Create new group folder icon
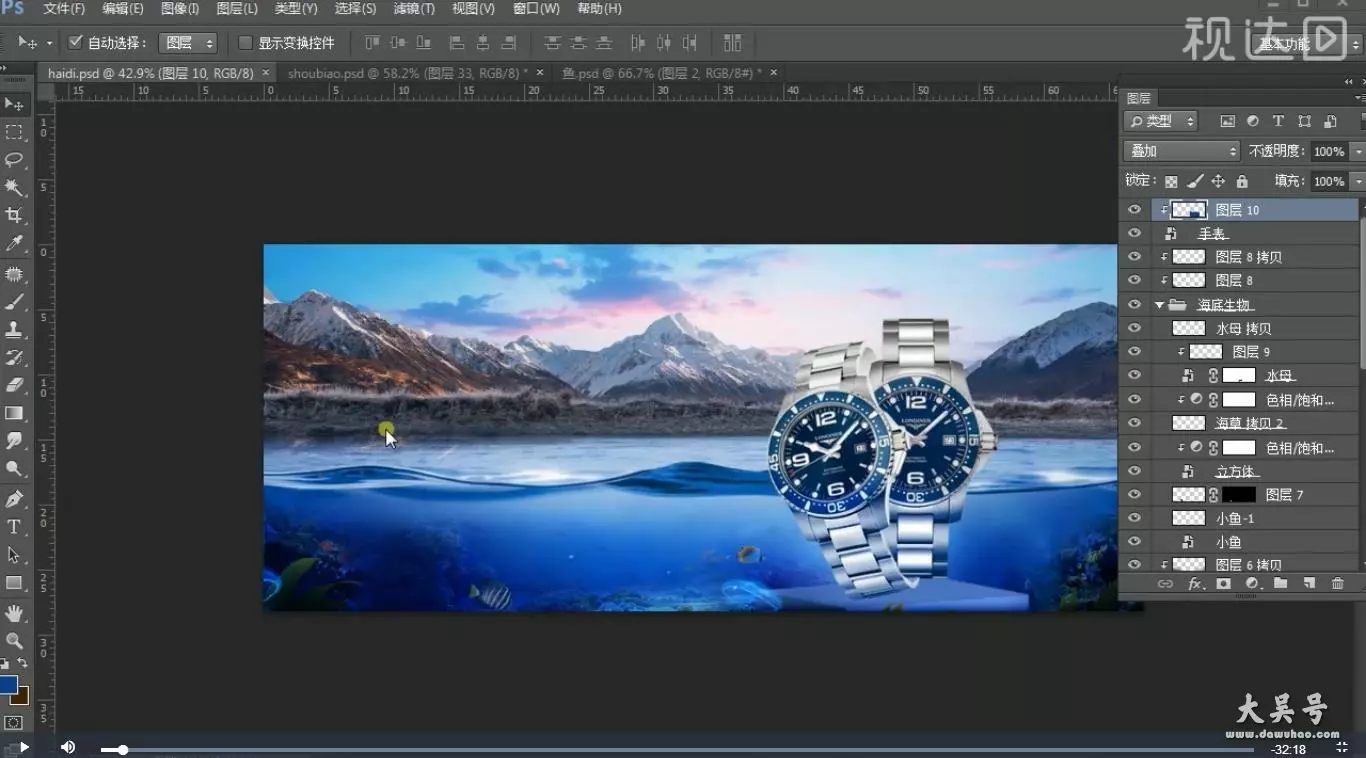Viewport: 1366px width, 758px height. click(1280, 584)
